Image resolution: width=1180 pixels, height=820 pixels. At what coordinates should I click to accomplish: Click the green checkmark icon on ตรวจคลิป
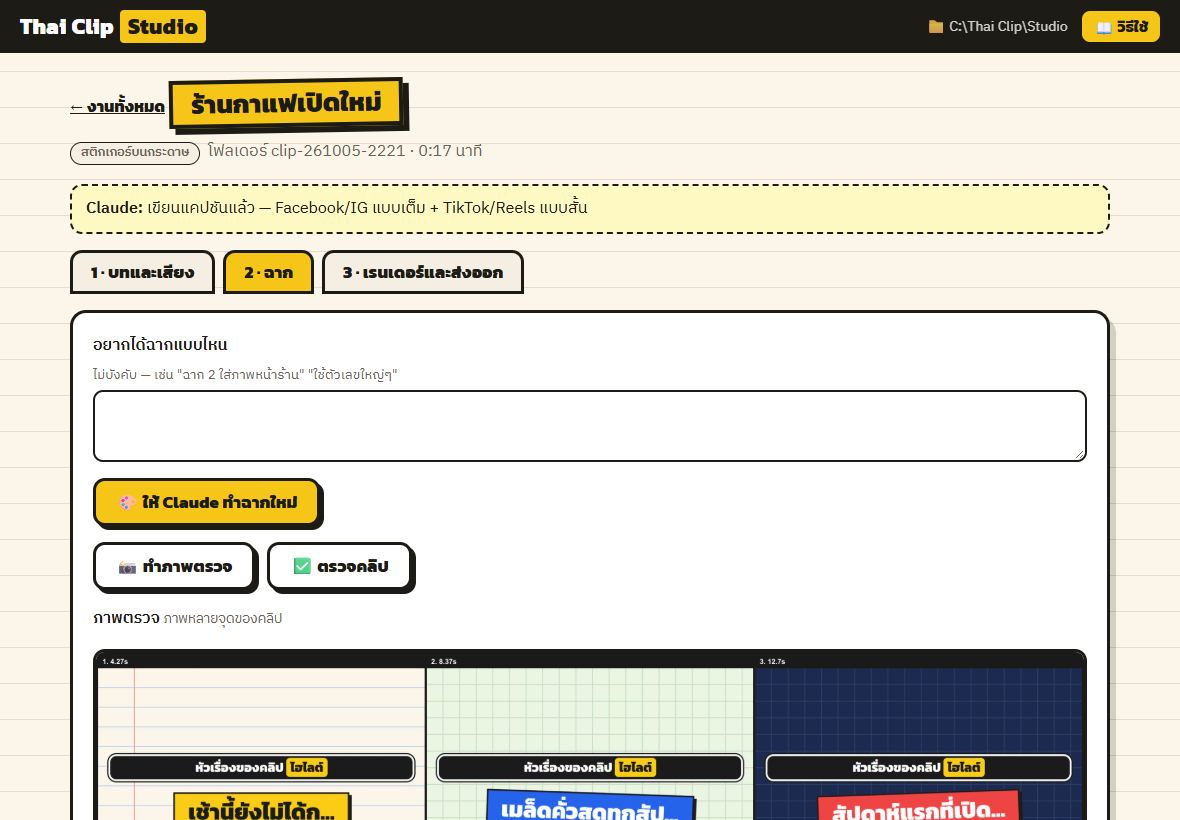302,566
